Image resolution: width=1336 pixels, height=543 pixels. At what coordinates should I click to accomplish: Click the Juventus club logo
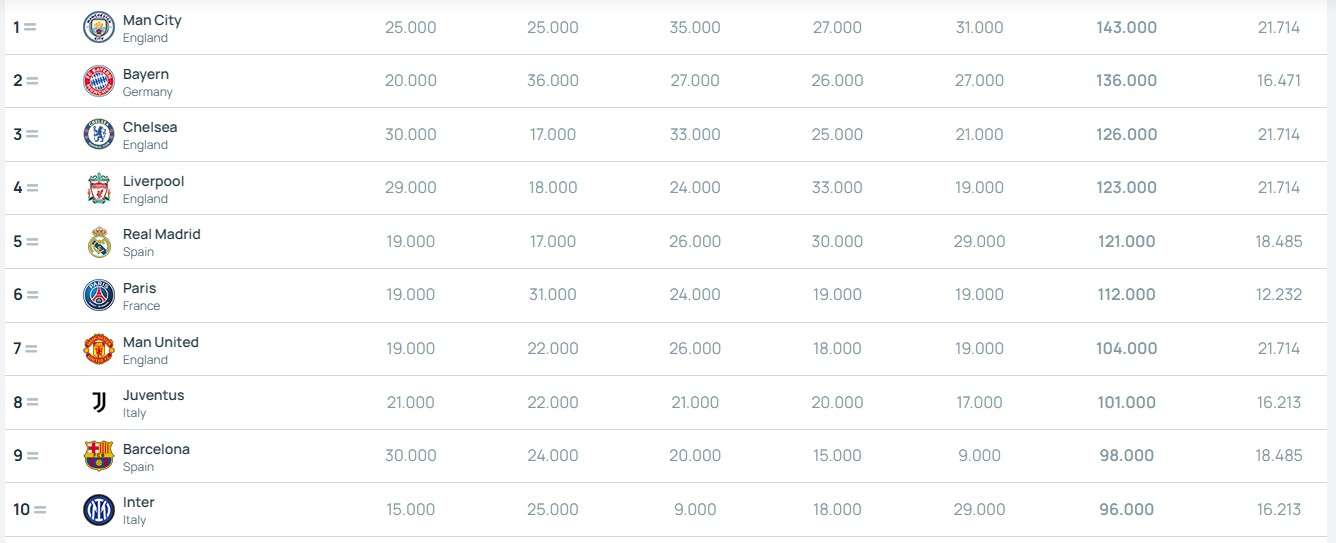pyautogui.click(x=98, y=402)
